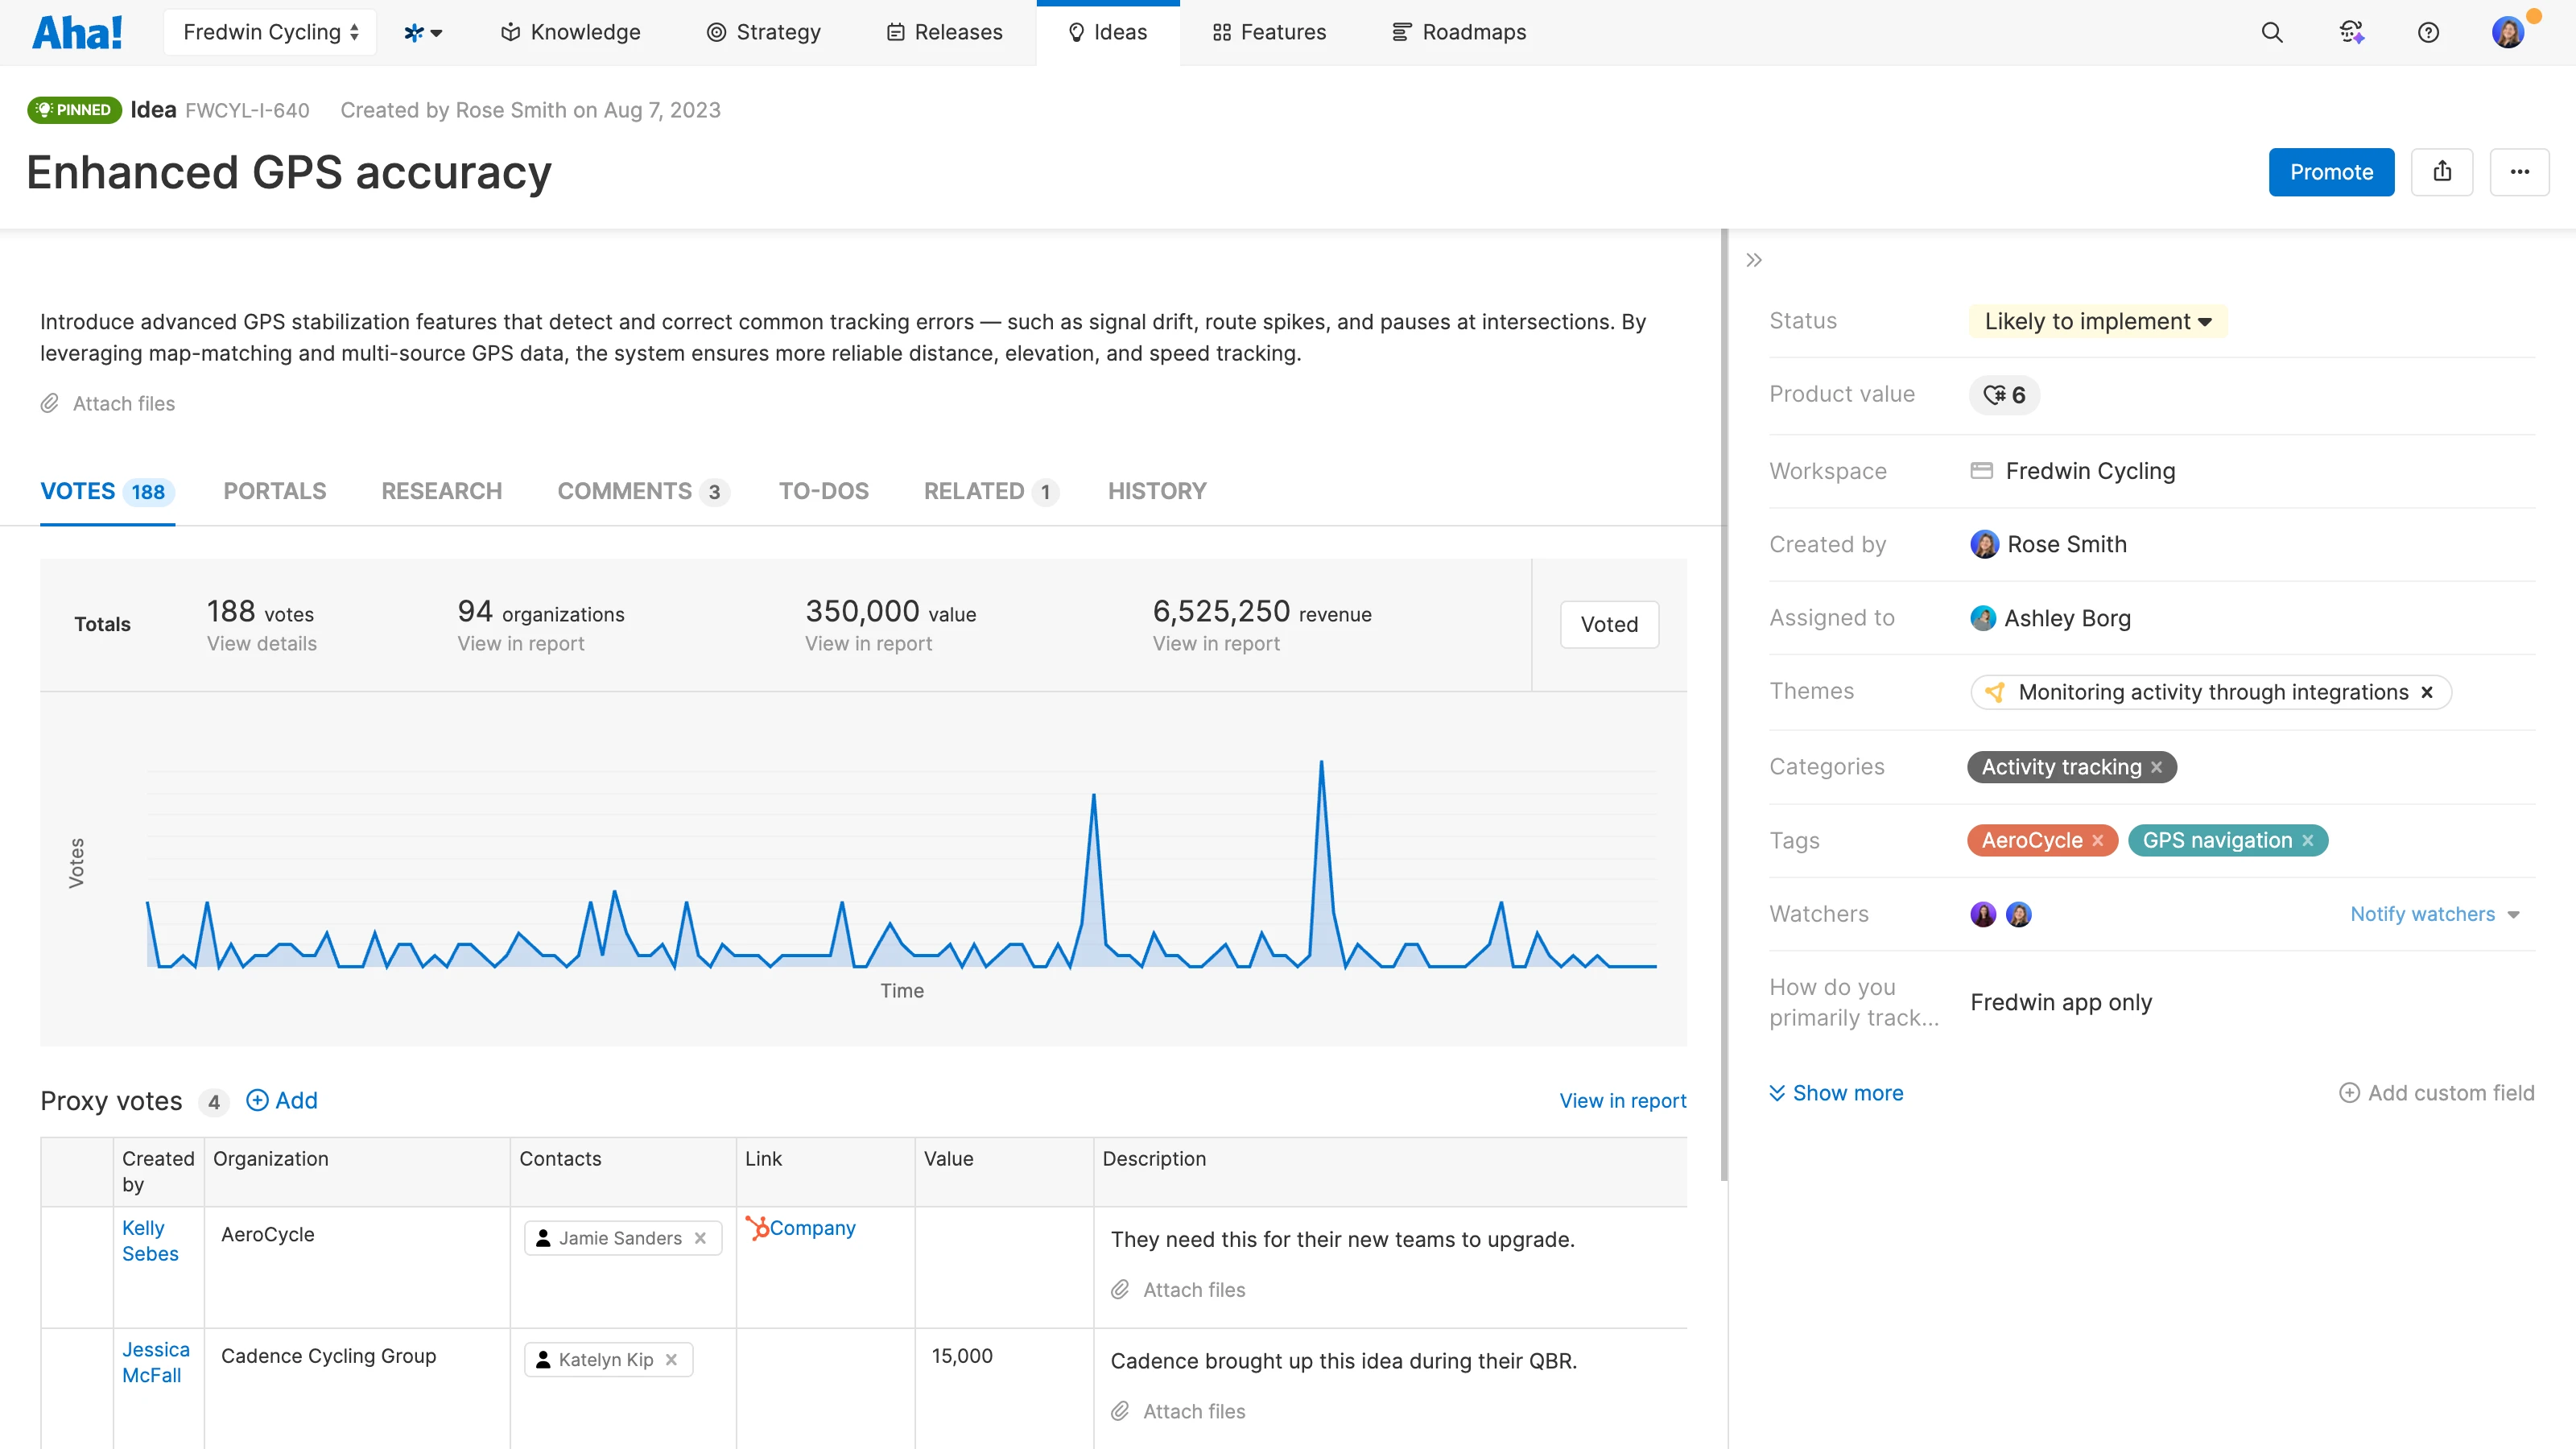Collapse the details sidebar with double chevron
2576x1449 pixels.
pos(1754,260)
